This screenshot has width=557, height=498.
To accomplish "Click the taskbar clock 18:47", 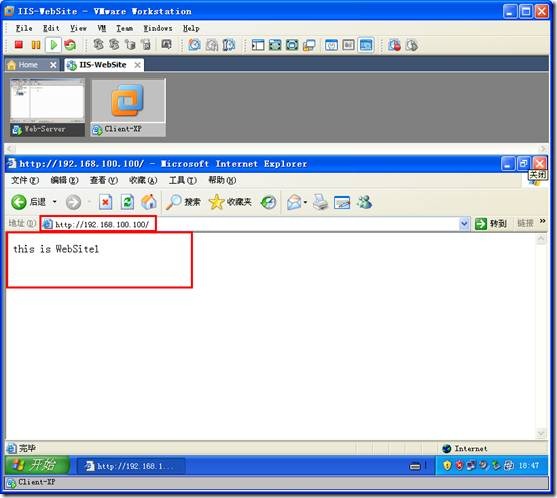I will [529, 465].
